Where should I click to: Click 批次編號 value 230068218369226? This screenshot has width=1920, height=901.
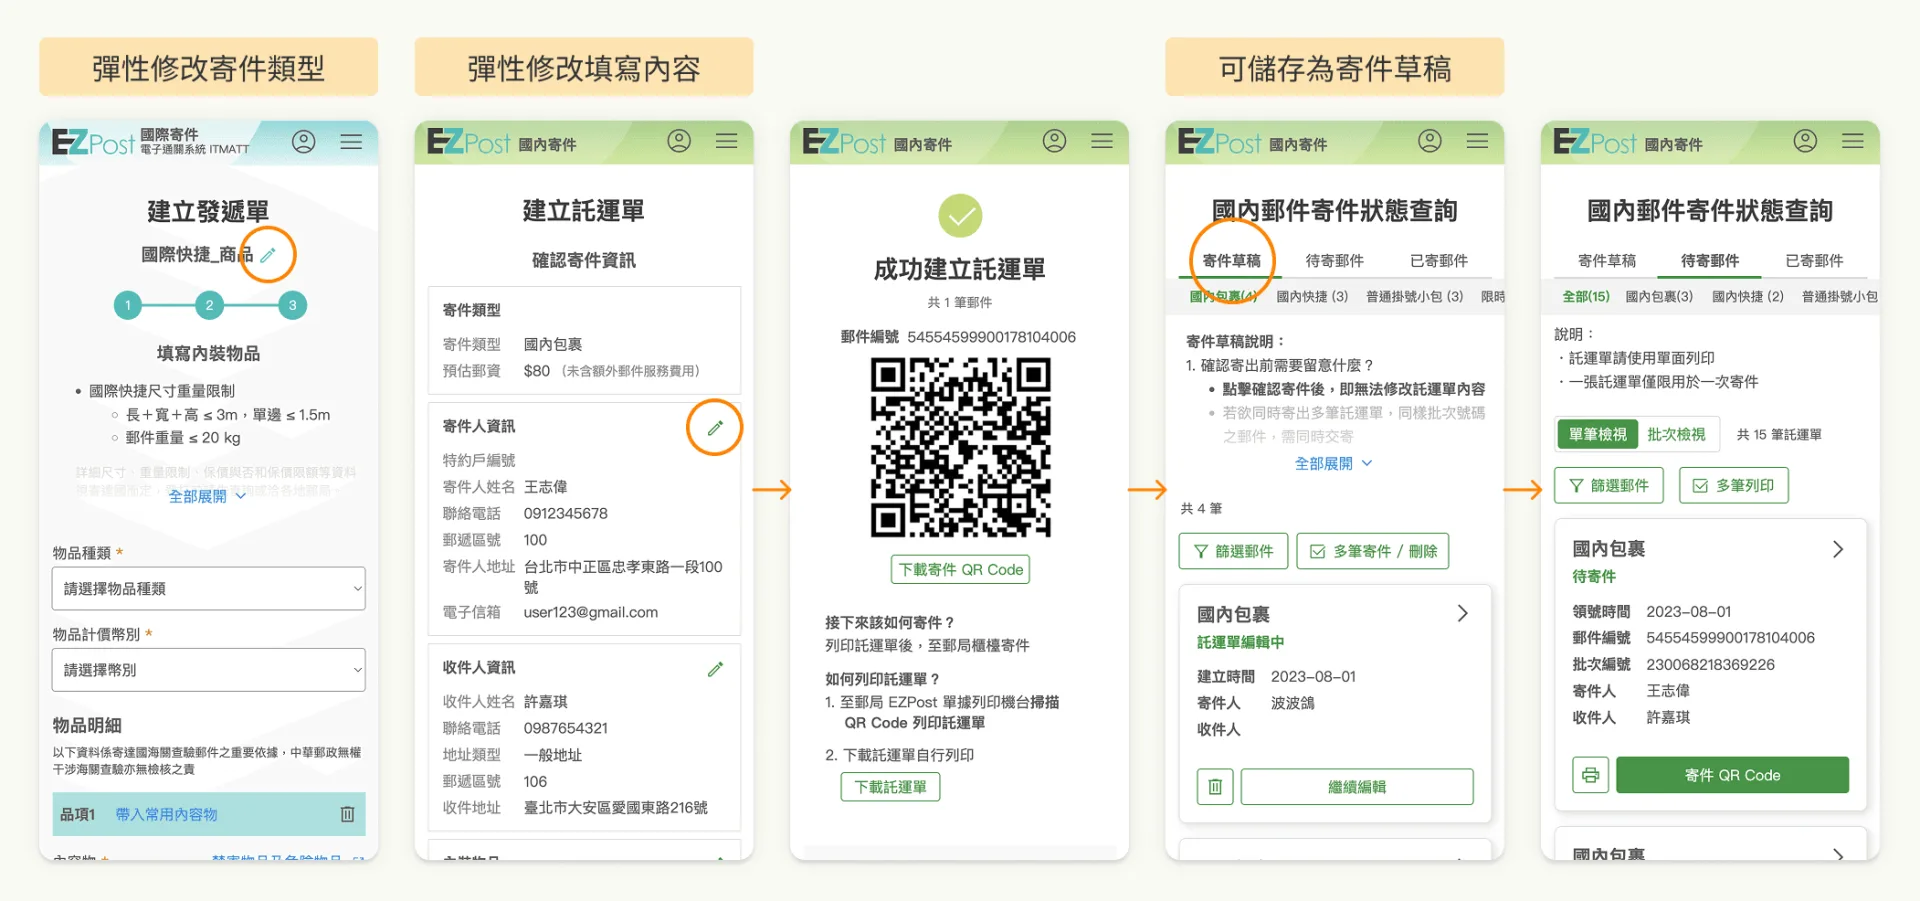pos(1711,665)
